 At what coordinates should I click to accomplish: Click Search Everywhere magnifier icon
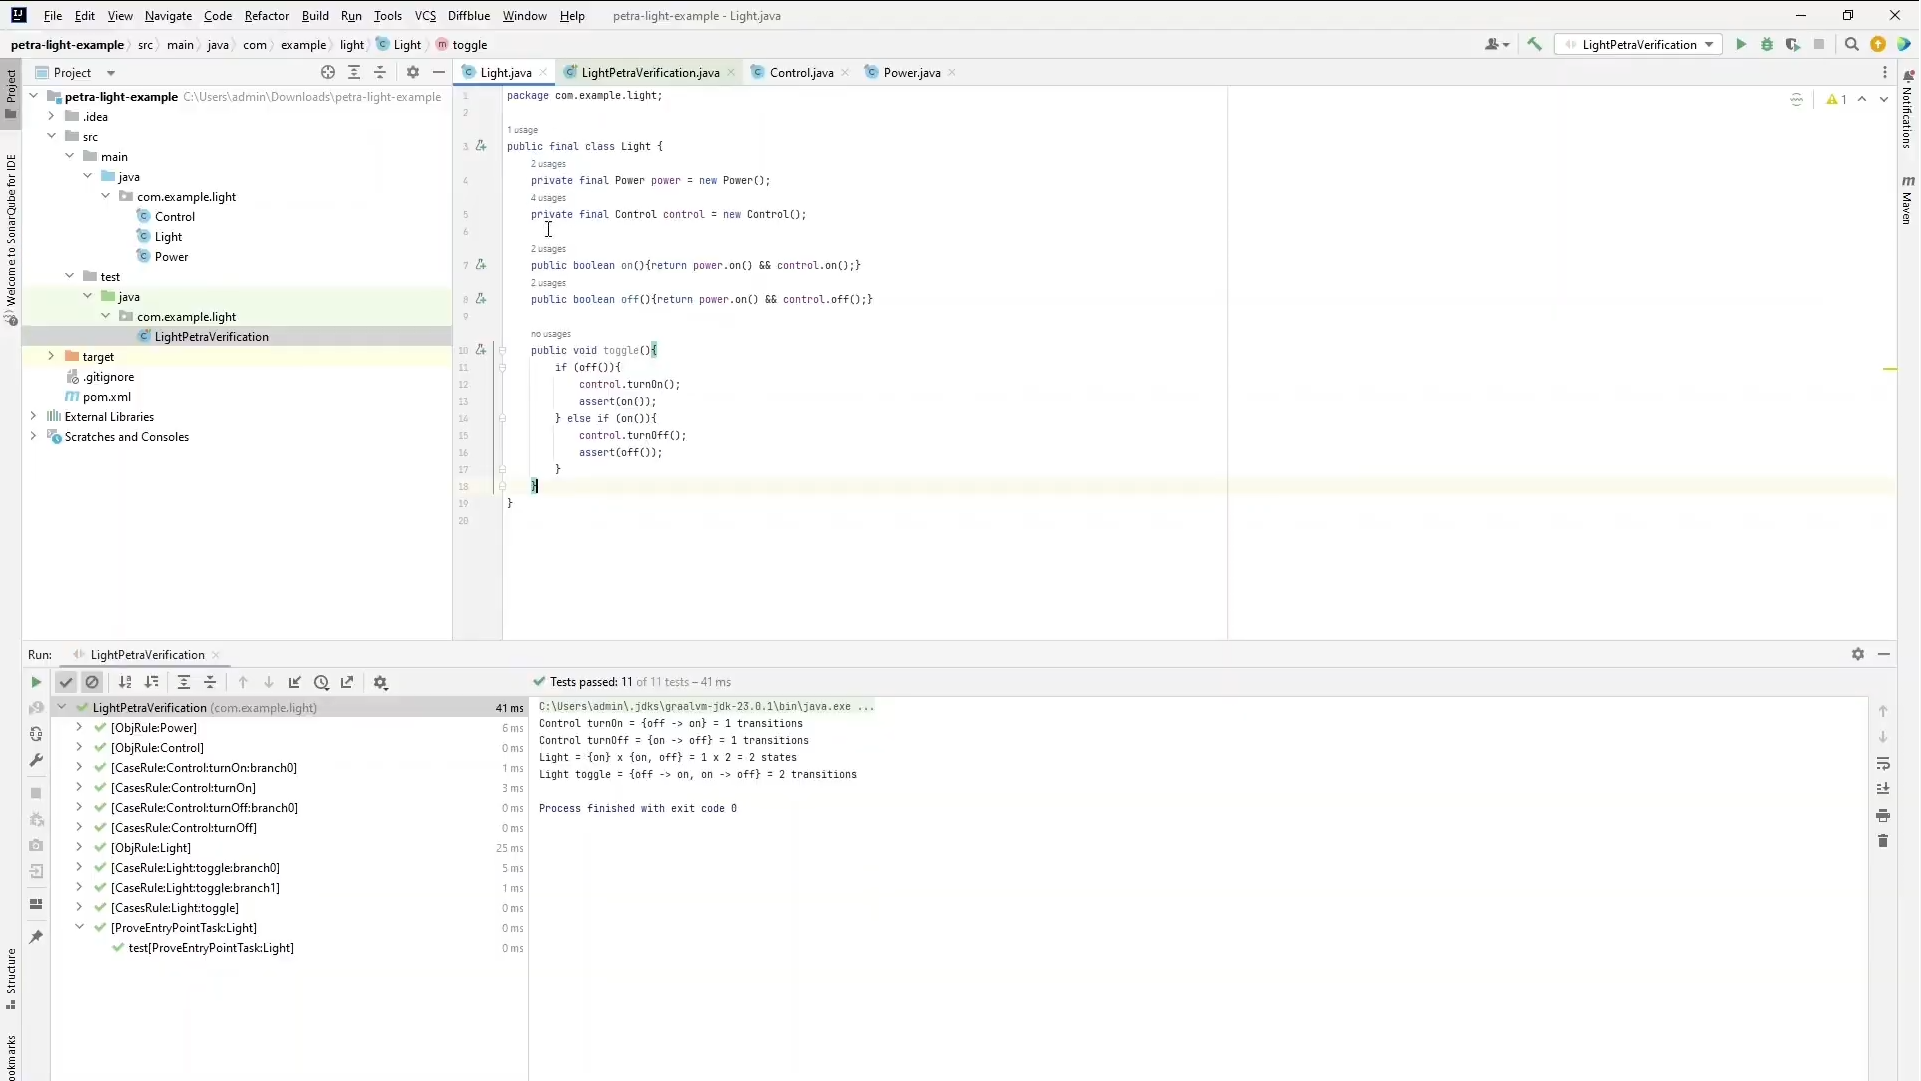(1851, 45)
